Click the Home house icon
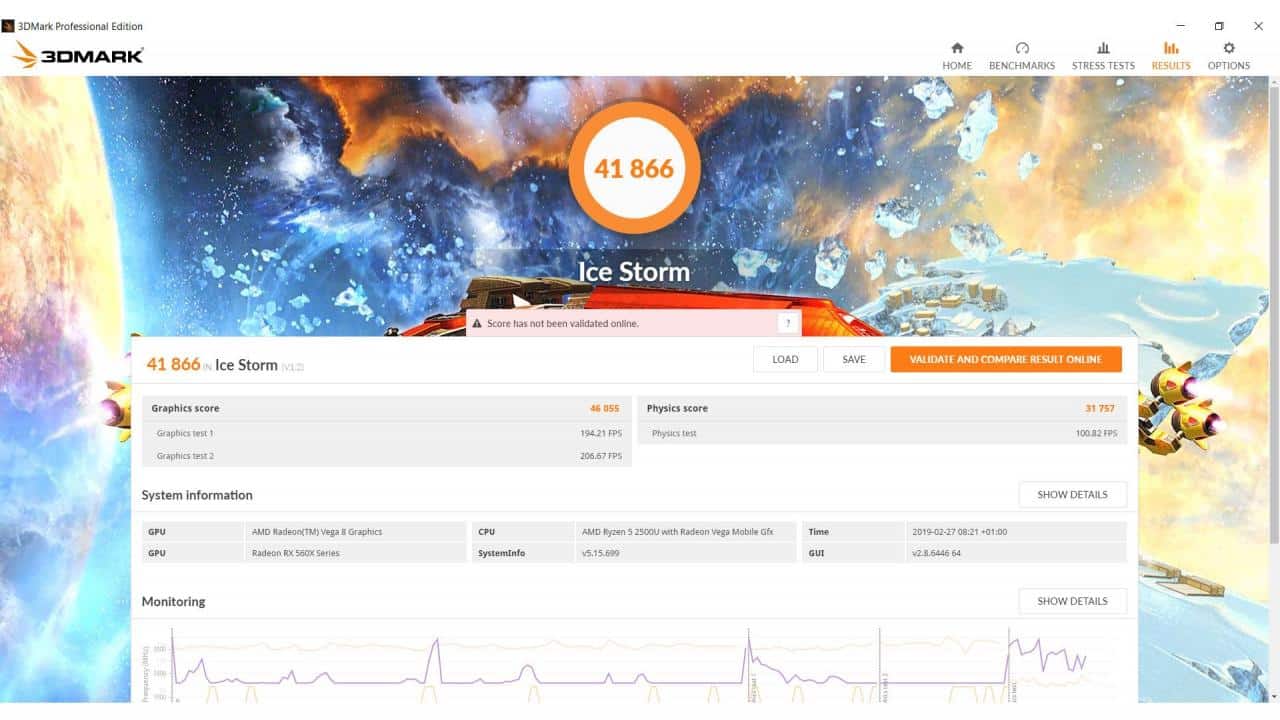Image resolution: width=1280 pixels, height=720 pixels. (x=957, y=48)
